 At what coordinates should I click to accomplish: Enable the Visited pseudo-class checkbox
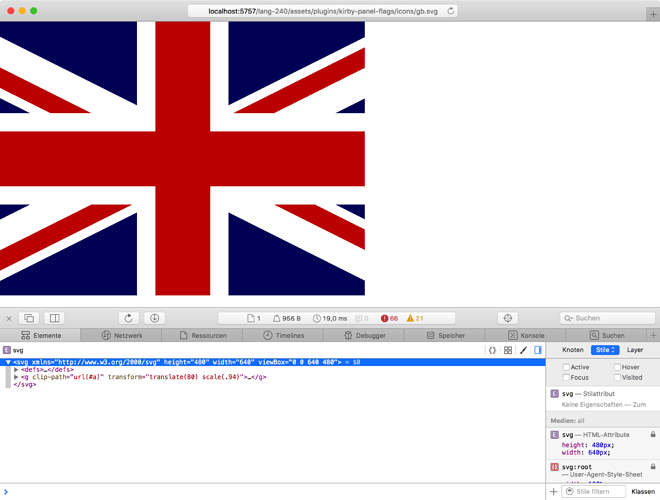(617, 378)
